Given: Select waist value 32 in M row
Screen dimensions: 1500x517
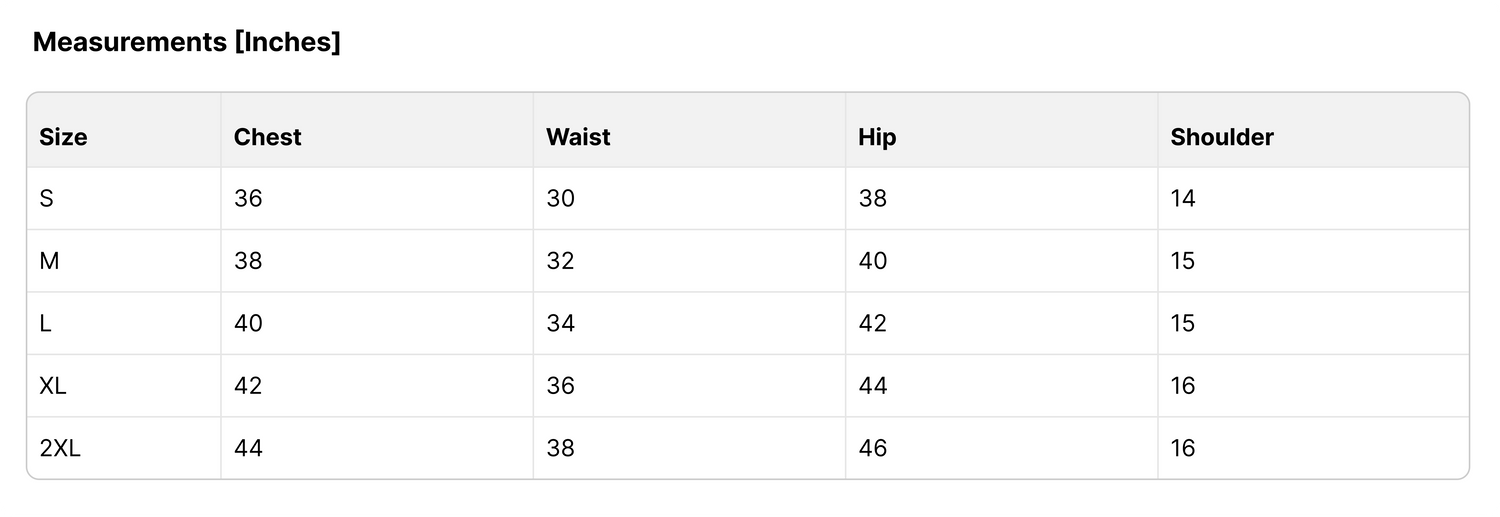Looking at the screenshot, I should coord(560,261).
